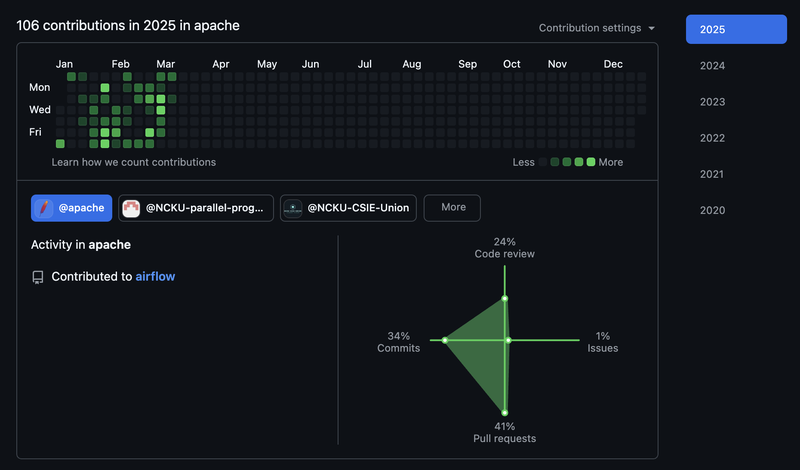800x470 pixels.
Task: Click the '41% Pull requests' label
Action: coord(505,432)
